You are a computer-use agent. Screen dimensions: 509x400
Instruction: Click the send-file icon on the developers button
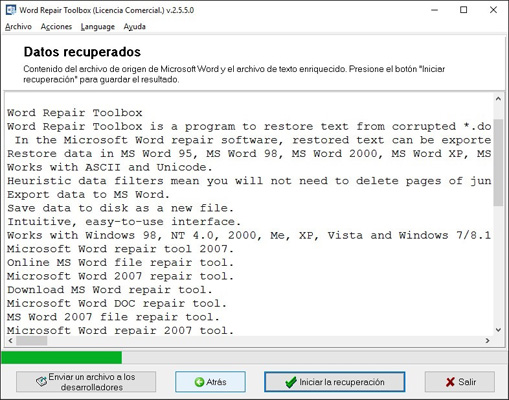click(x=41, y=382)
